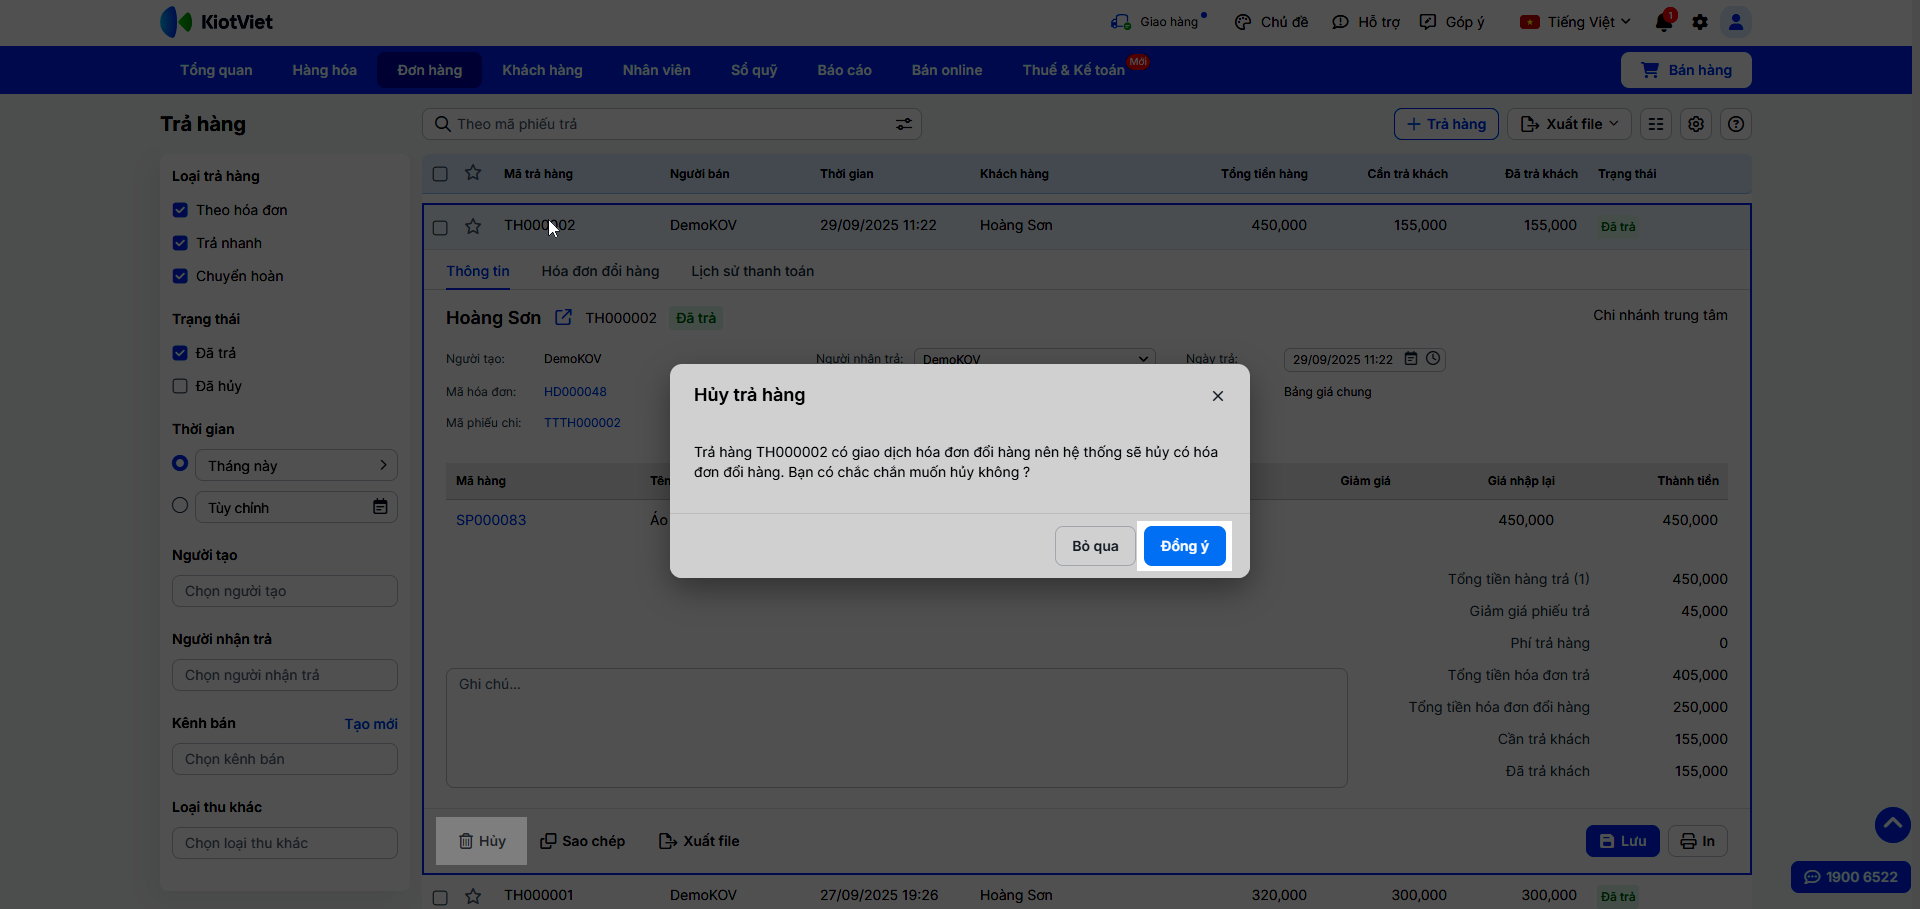
Task: Open the return list settings gear
Action: (1696, 124)
